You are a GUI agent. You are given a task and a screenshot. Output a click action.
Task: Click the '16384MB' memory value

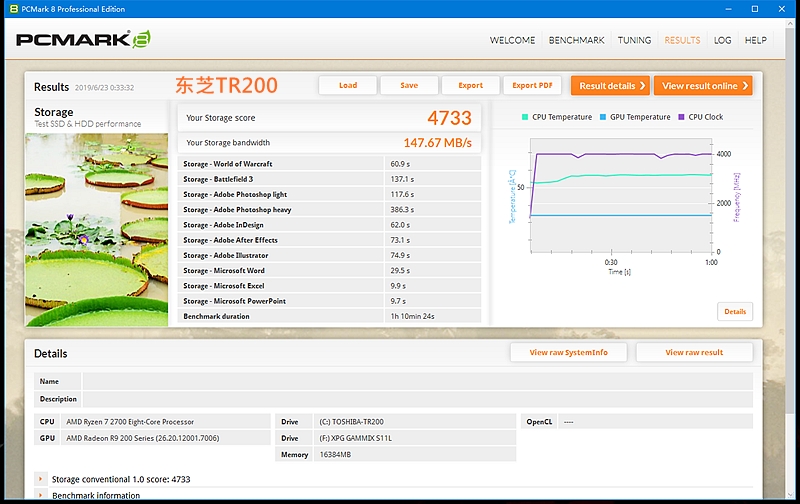[x=335, y=455]
